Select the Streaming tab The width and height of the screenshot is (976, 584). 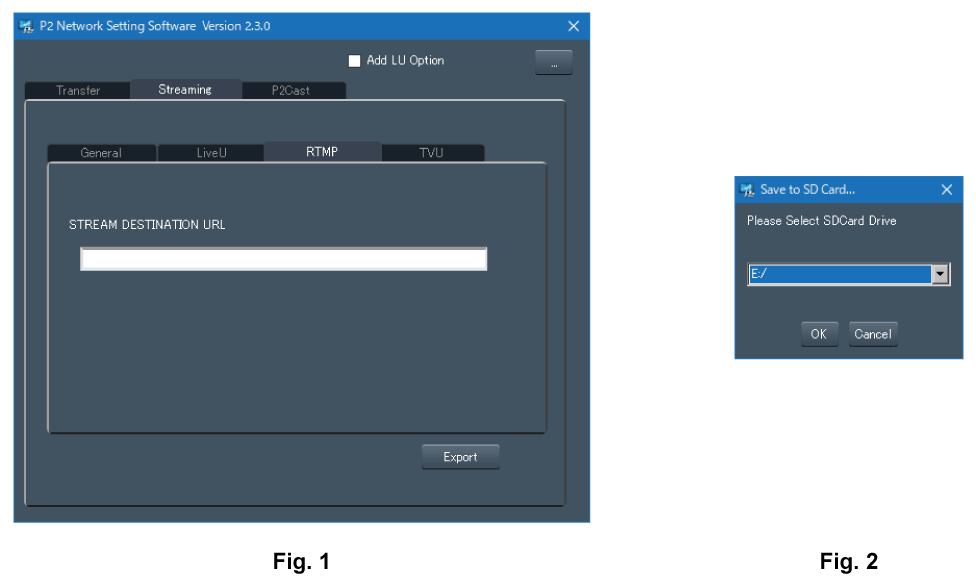(x=185, y=90)
